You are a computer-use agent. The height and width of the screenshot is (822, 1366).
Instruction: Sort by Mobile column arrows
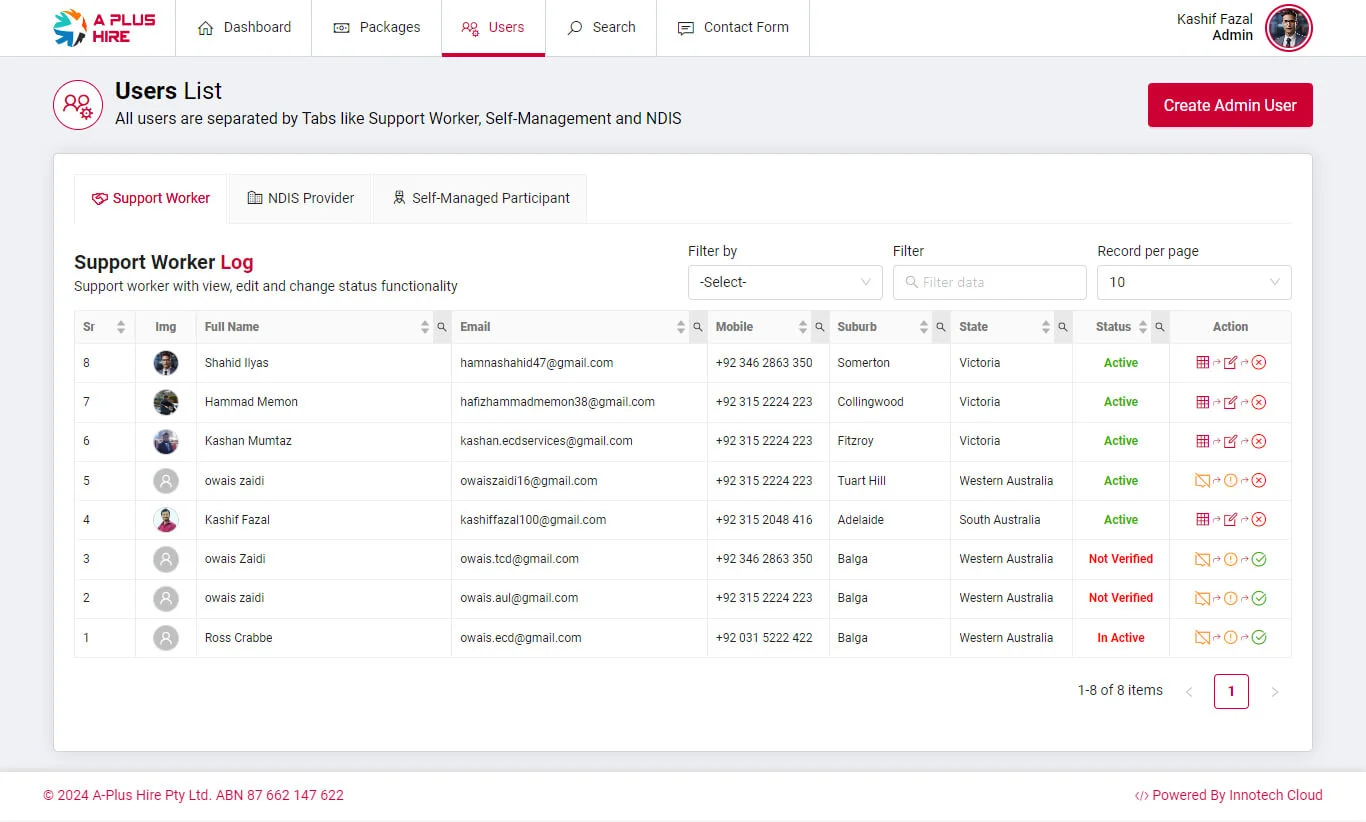point(802,327)
